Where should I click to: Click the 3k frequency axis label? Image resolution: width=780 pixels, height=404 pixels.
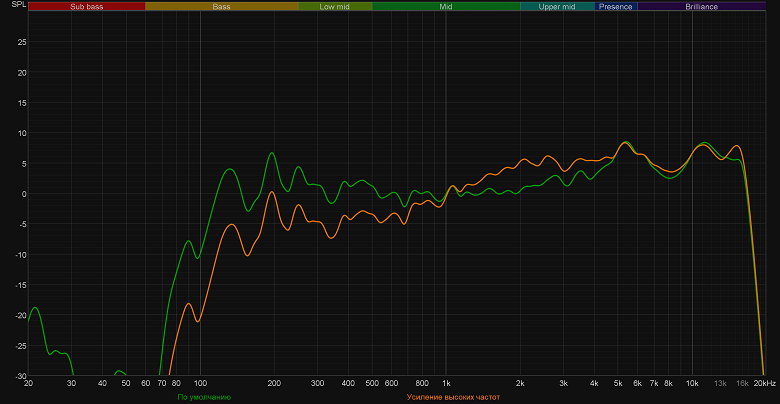(564, 383)
